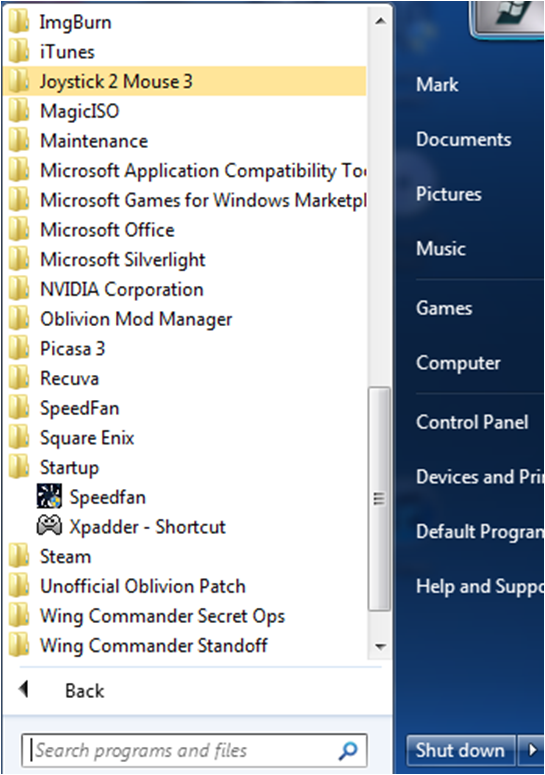The height and width of the screenshot is (775, 545).
Task: Open Help and Support
Action: pos(480,586)
